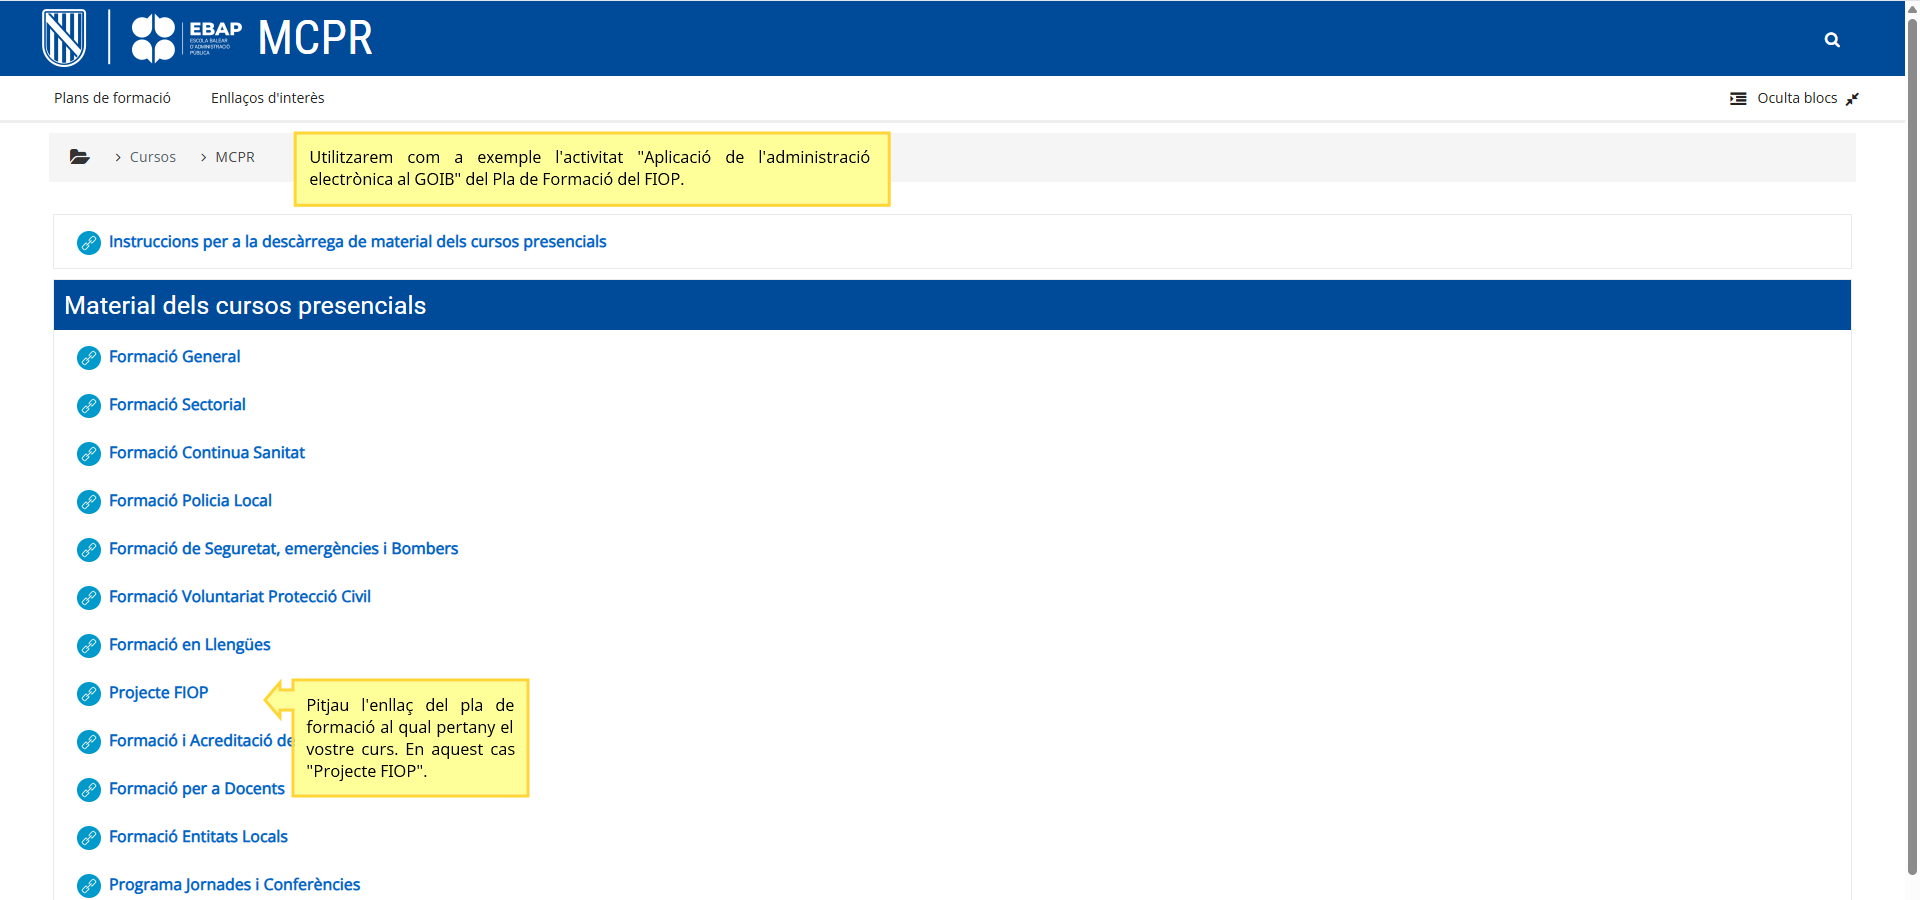Click the folder home icon in breadcrumb
Screen dimensions: 1920x900
click(x=79, y=157)
